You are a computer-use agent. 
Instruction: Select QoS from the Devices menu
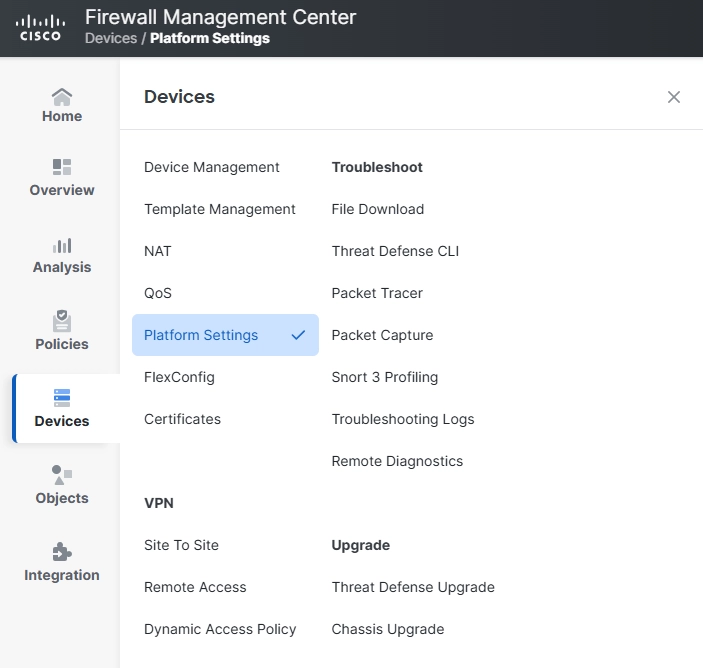point(158,293)
